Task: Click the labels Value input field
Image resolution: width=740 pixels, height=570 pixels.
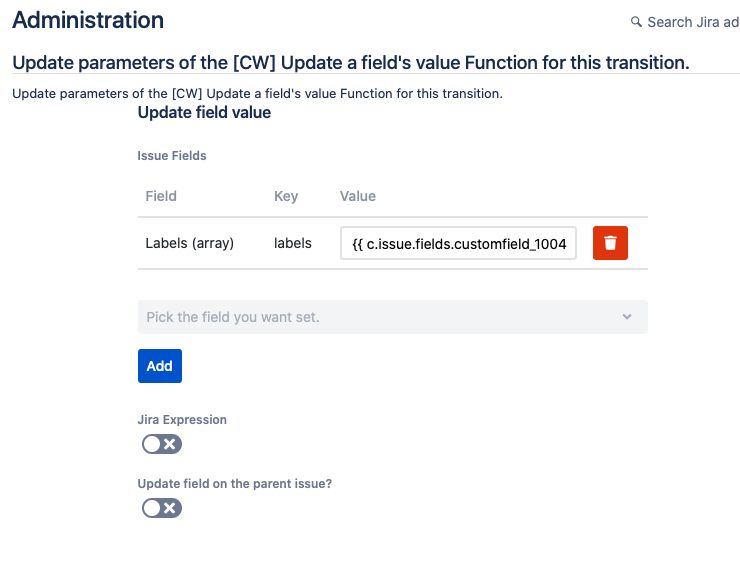Action: 458,243
